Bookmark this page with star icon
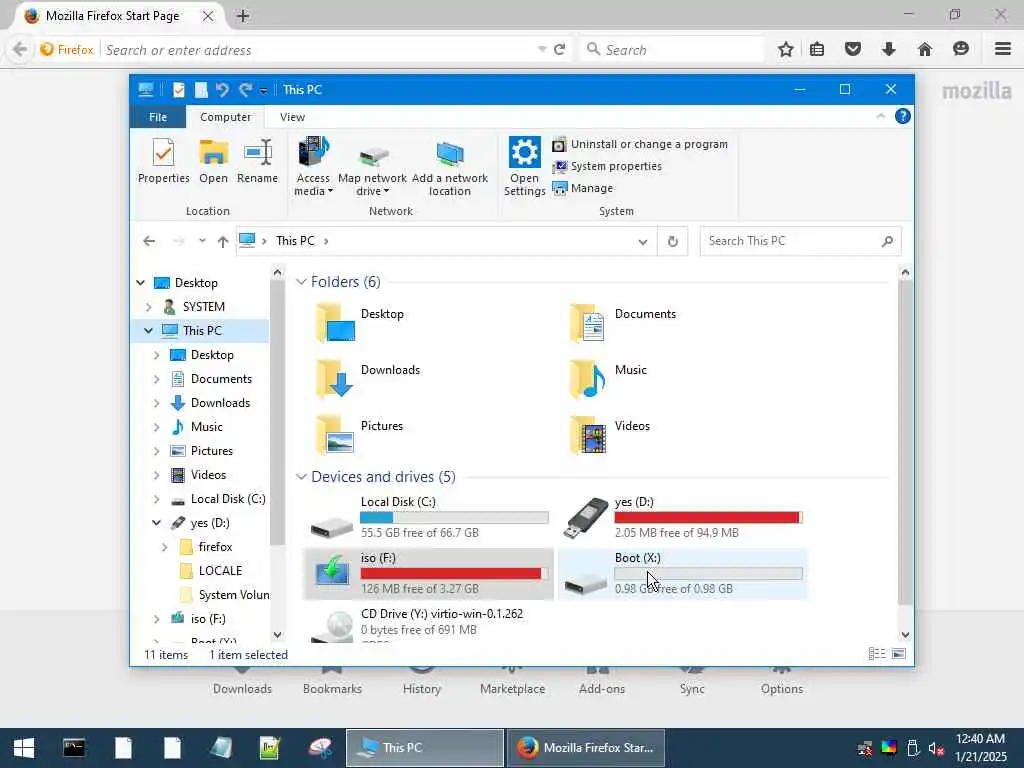Screen dimensions: 1024x768 (x=786, y=50)
